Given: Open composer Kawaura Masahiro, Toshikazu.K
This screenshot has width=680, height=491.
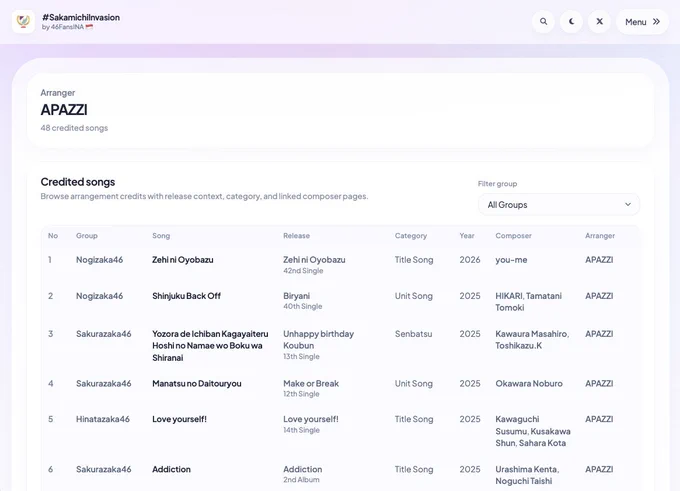Looking at the screenshot, I should [533, 340].
